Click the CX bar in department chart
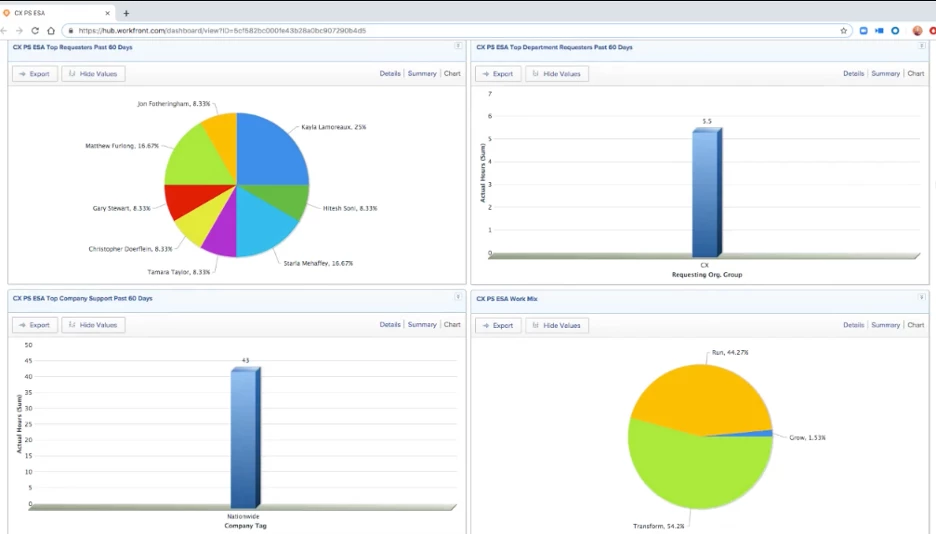The height and width of the screenshot is (534, 936). [707, 192]
